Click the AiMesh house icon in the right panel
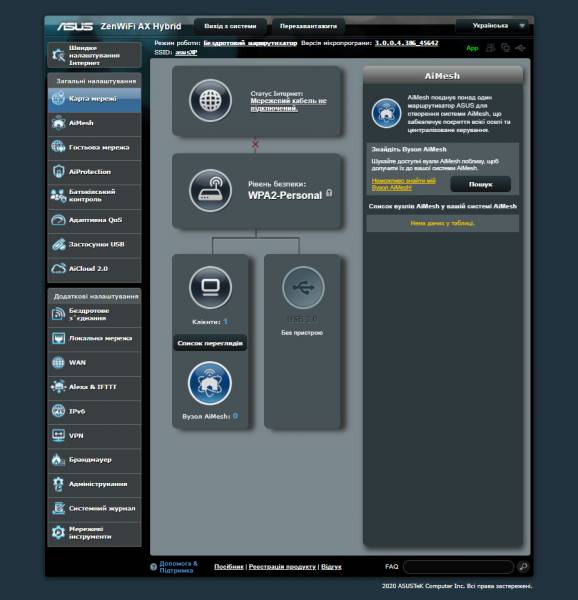578x600 pixels. [386, 113]
